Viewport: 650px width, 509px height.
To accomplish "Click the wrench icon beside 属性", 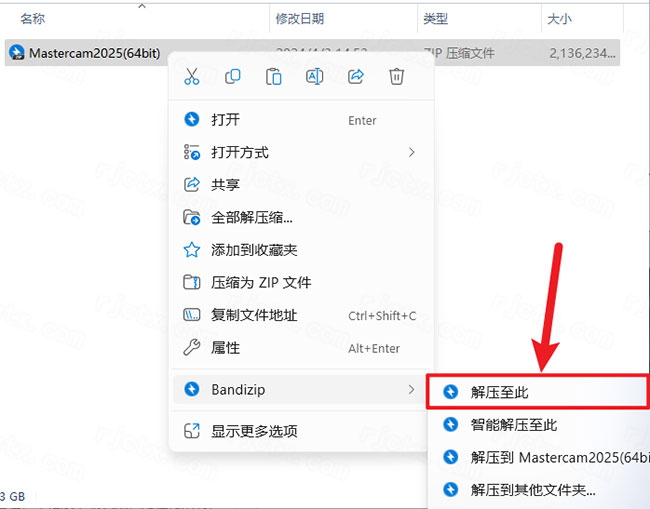I will (x=192, y=348).
